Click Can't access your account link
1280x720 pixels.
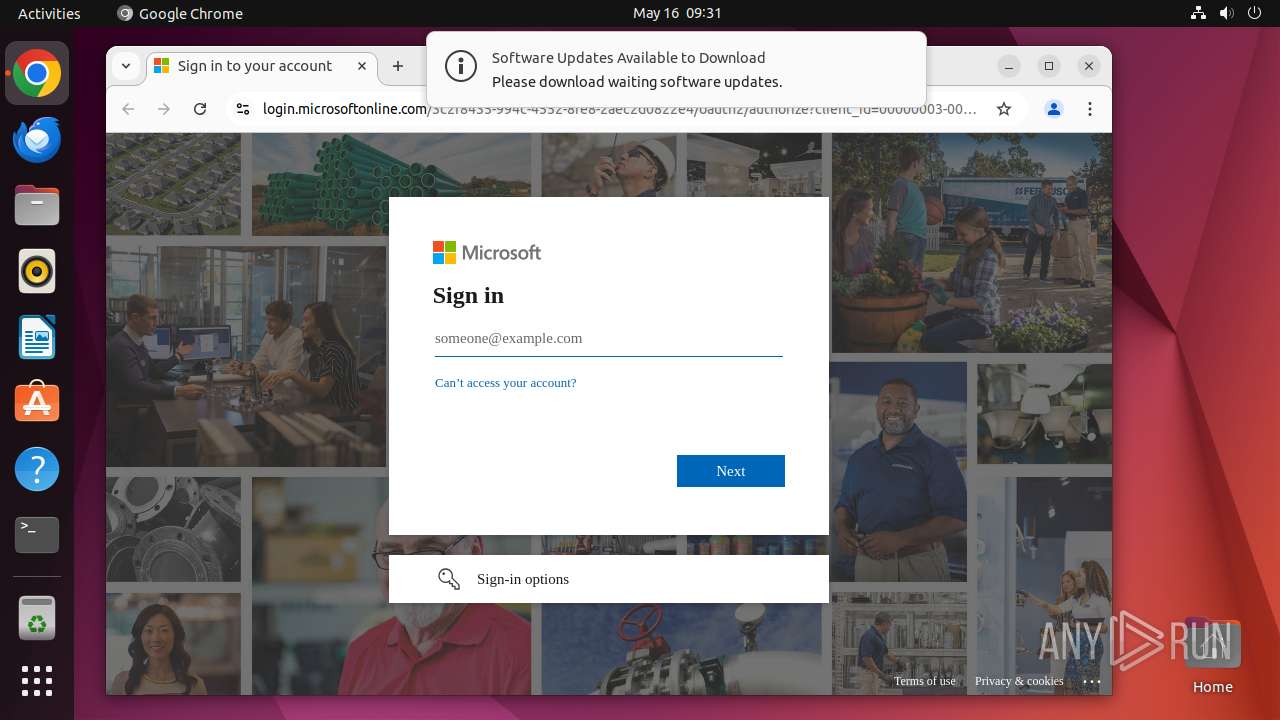[505, 383]
